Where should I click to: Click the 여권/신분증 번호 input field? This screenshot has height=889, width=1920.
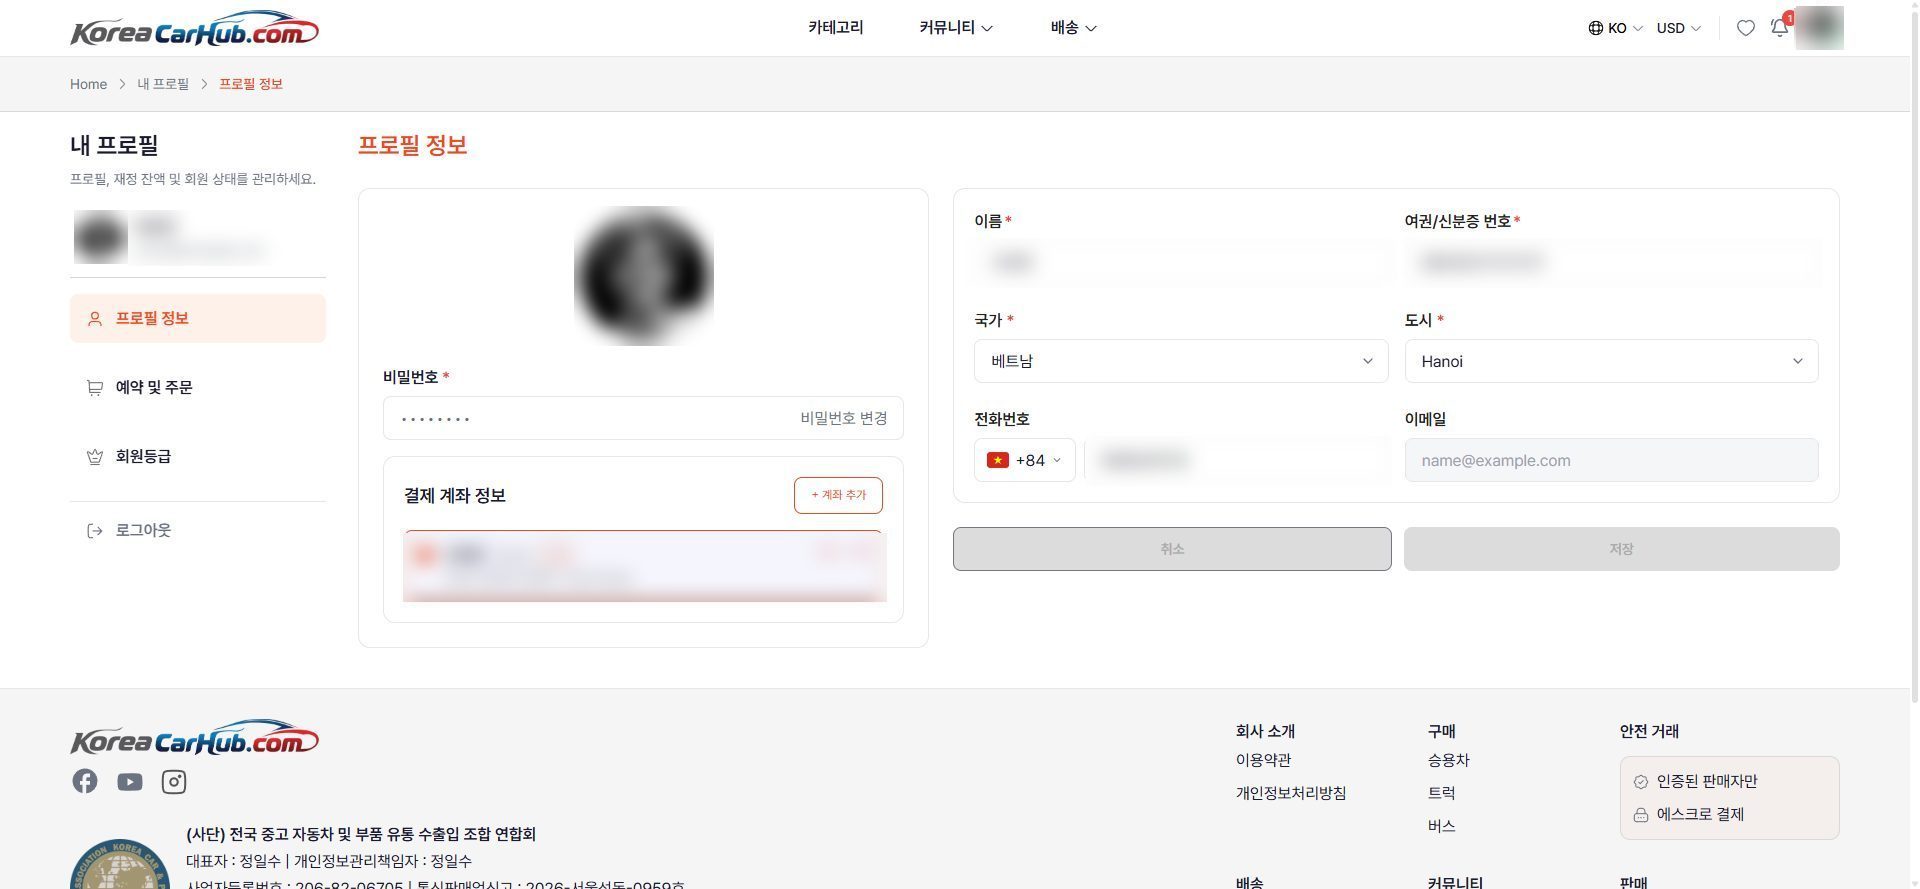tap(1611, 262)
